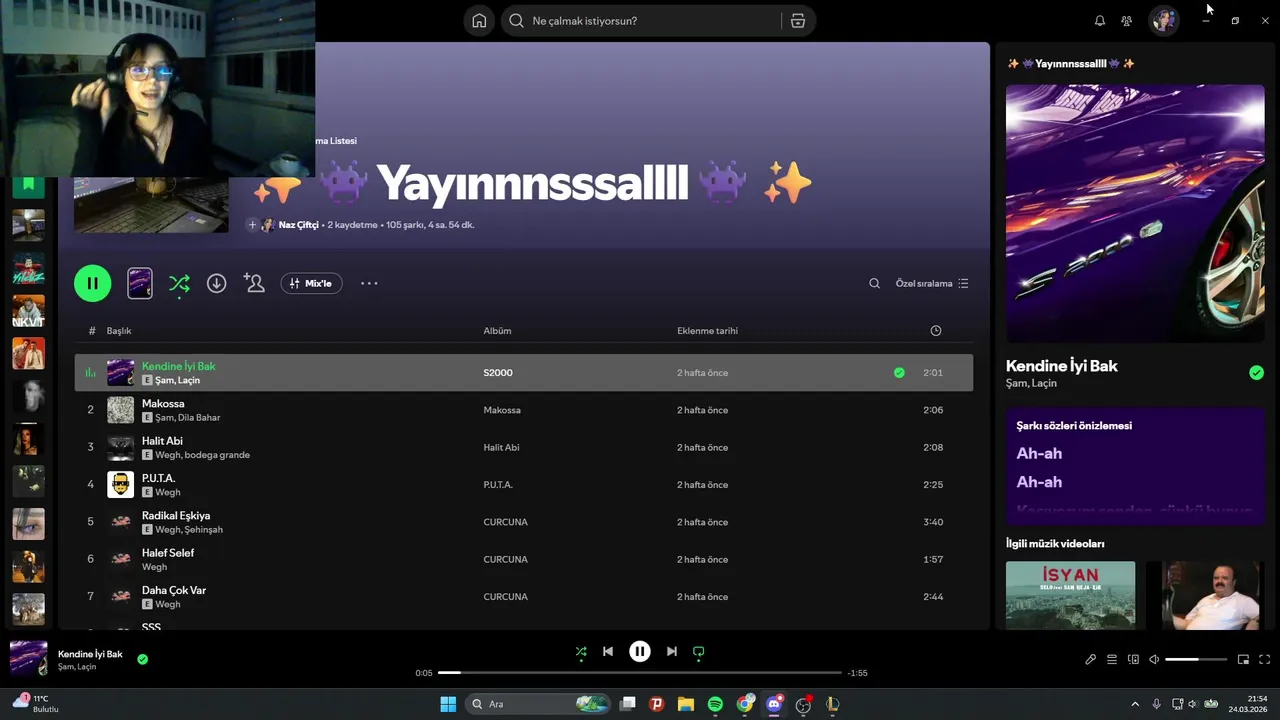Image resolution: width=1280 pixels, height=720 pixels.
Task: Play the 'İSYAN' related music video thumbnail
Action: [x=1070, y=595]
